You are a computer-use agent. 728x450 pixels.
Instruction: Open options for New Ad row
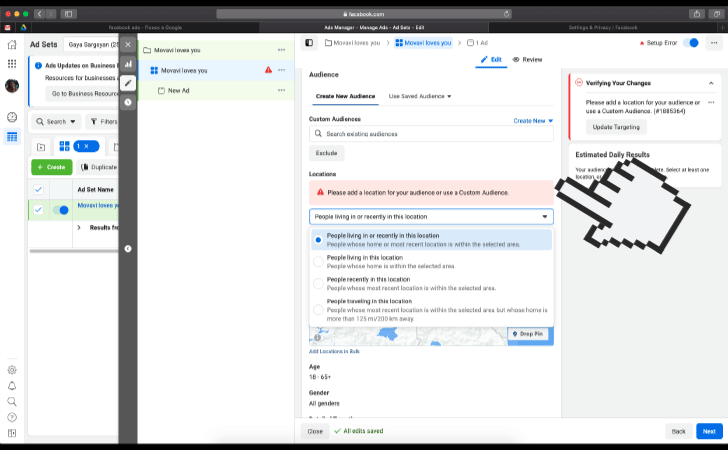click(281, 90)
